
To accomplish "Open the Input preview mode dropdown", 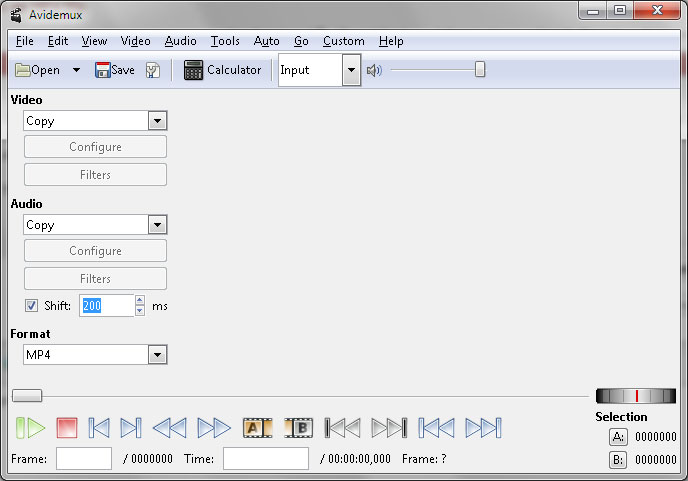I will (x=350, y=70).
